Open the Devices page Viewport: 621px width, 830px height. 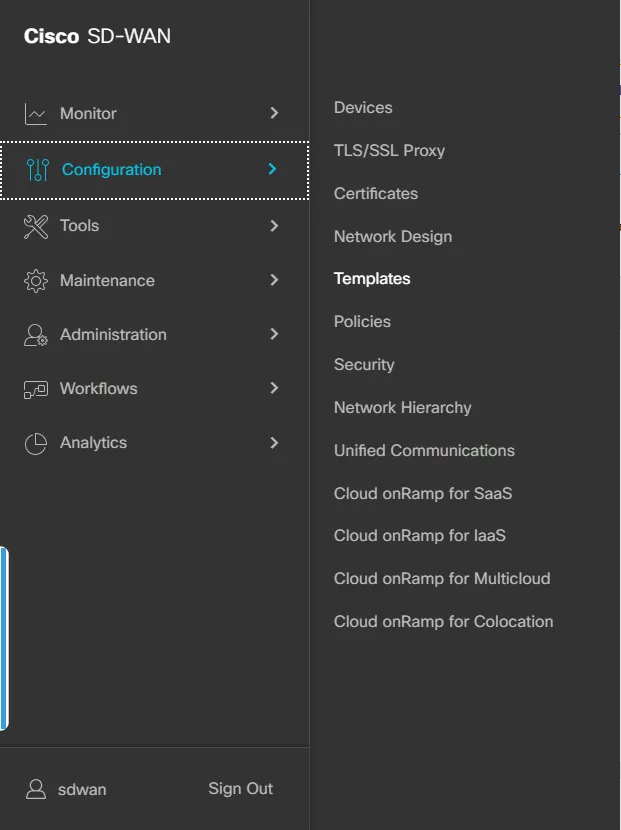[x=364, y=107]
